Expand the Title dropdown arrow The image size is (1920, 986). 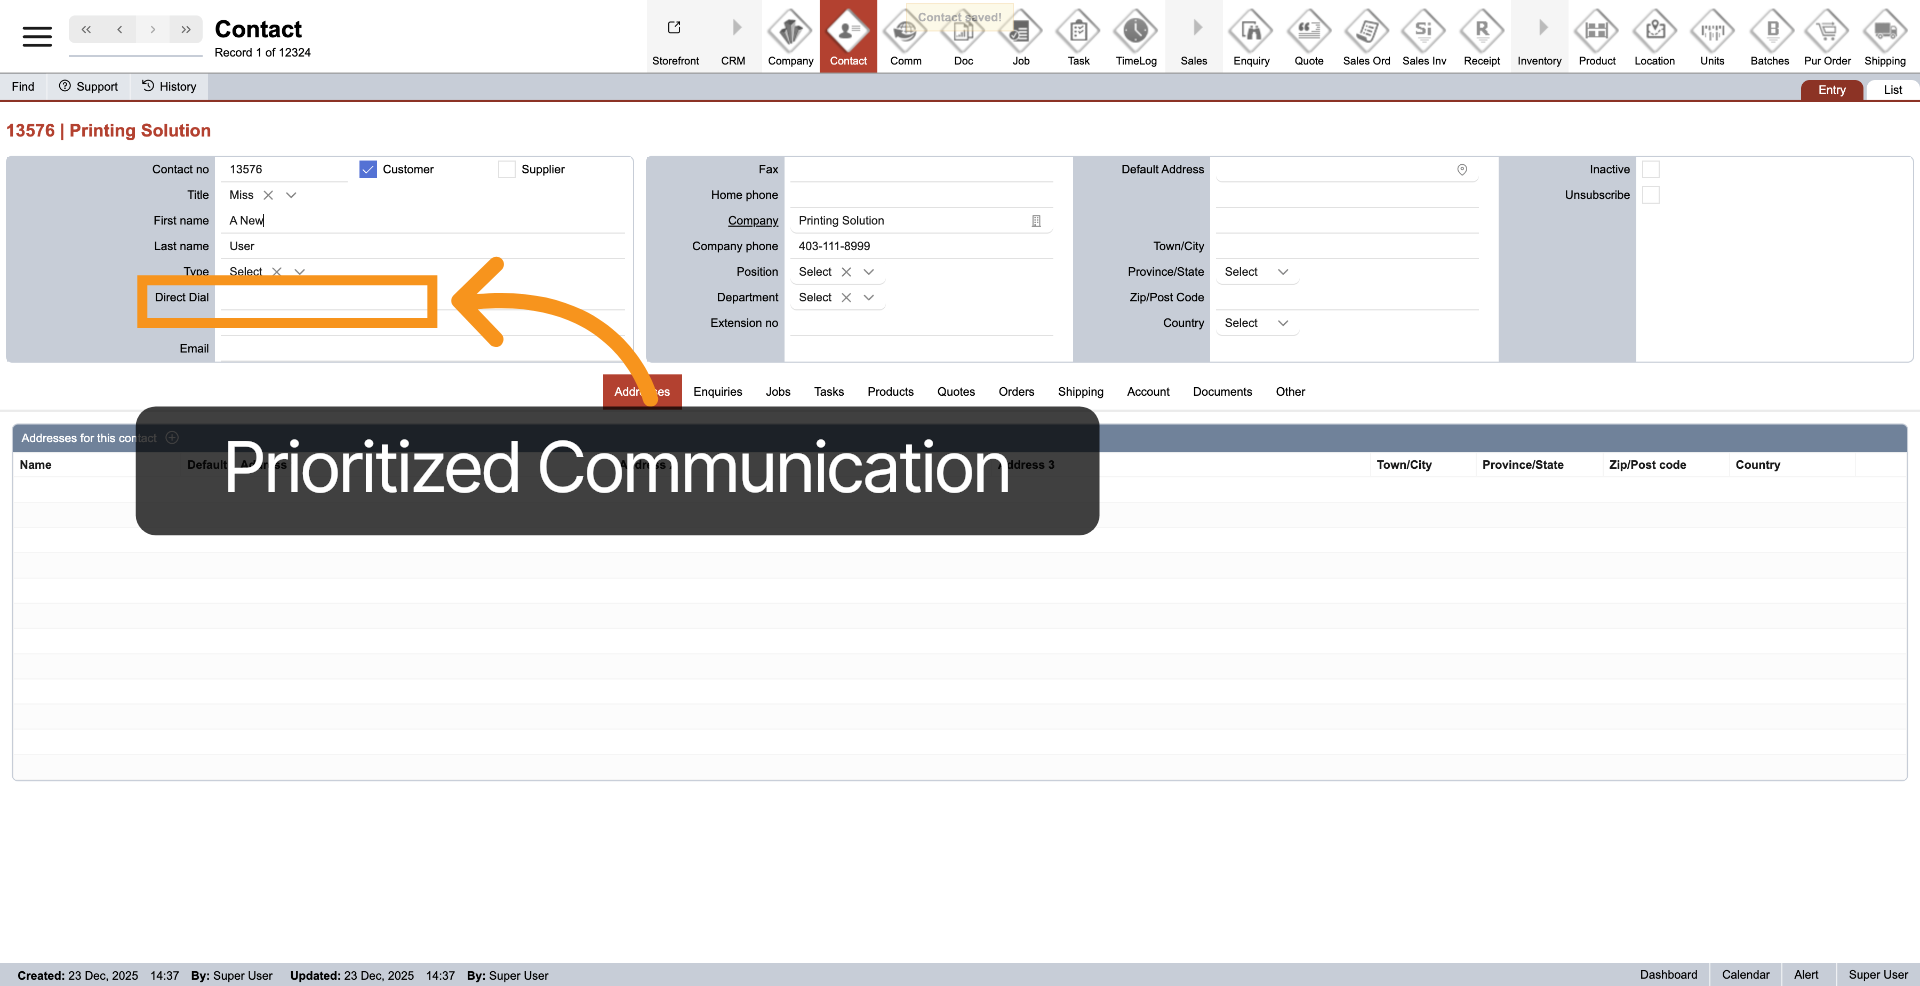[291, 196]
